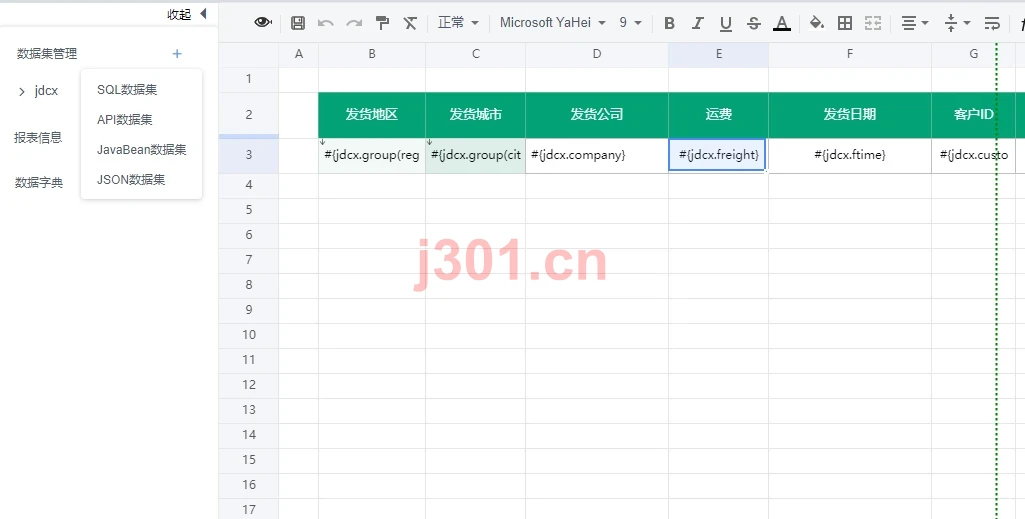1025x519 pixels.
Task: Choose JavaBean数据集 from the menu
Action: (141, 150)
